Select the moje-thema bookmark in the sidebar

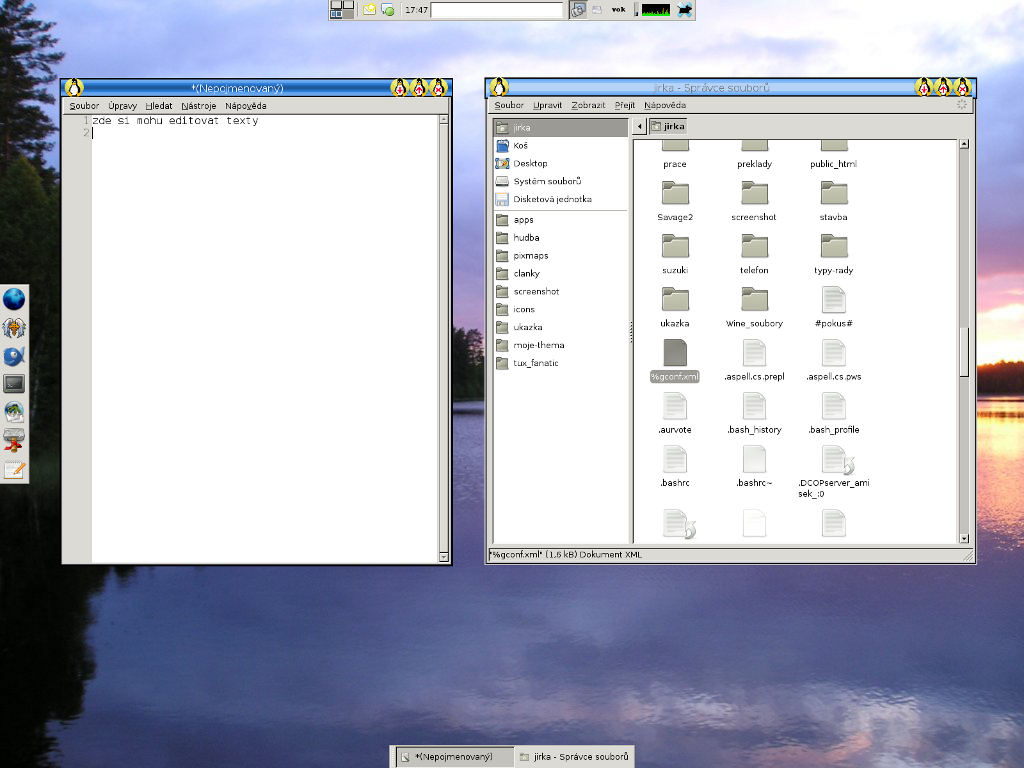pos(538,345)
